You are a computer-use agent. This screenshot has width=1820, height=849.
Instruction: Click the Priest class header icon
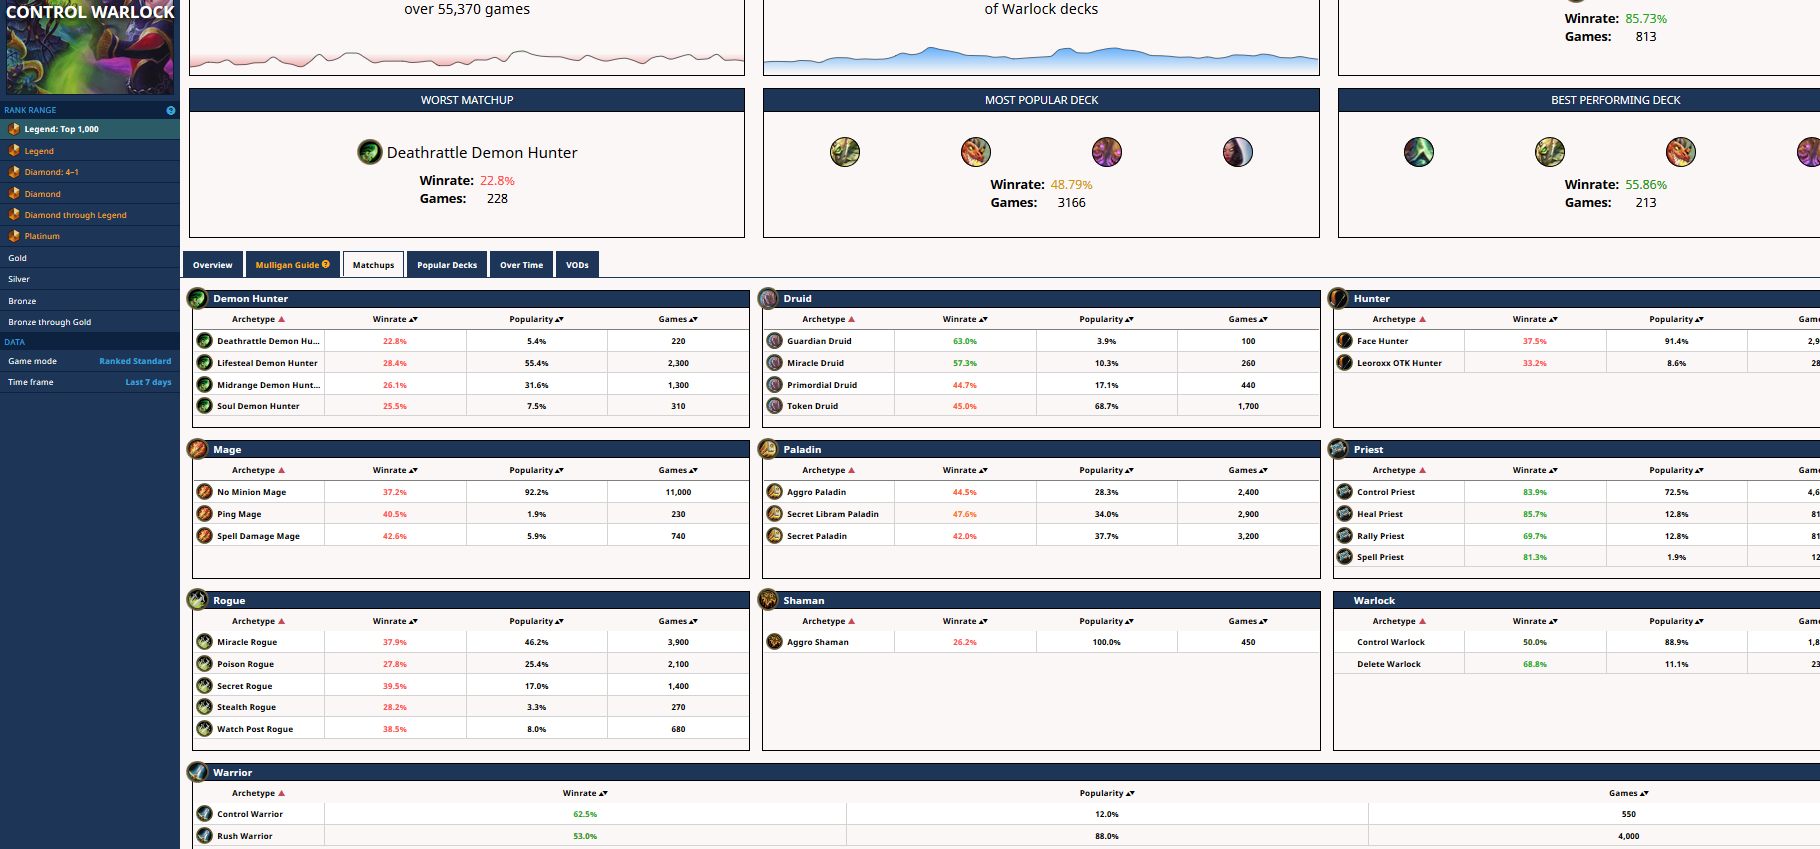1338,449
